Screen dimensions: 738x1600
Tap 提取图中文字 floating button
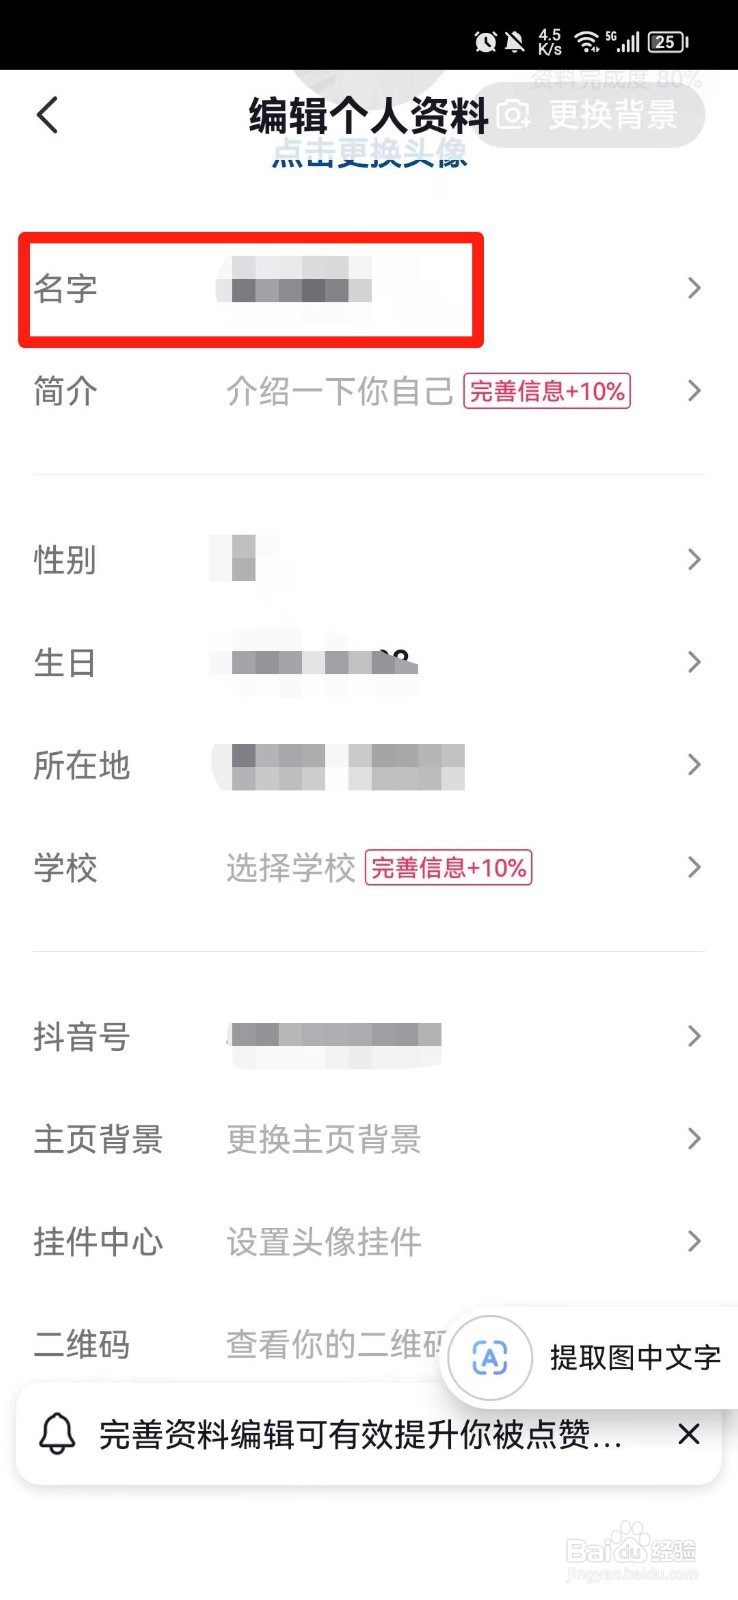pos(589,1358)
